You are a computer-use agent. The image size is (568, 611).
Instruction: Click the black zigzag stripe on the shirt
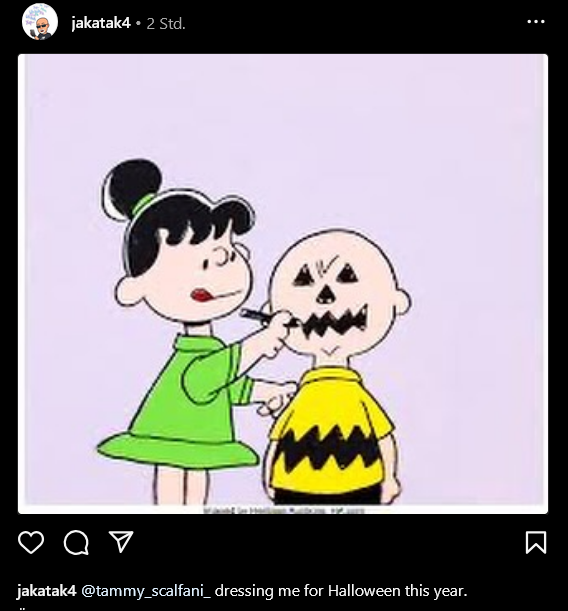[x=330, y=448]
